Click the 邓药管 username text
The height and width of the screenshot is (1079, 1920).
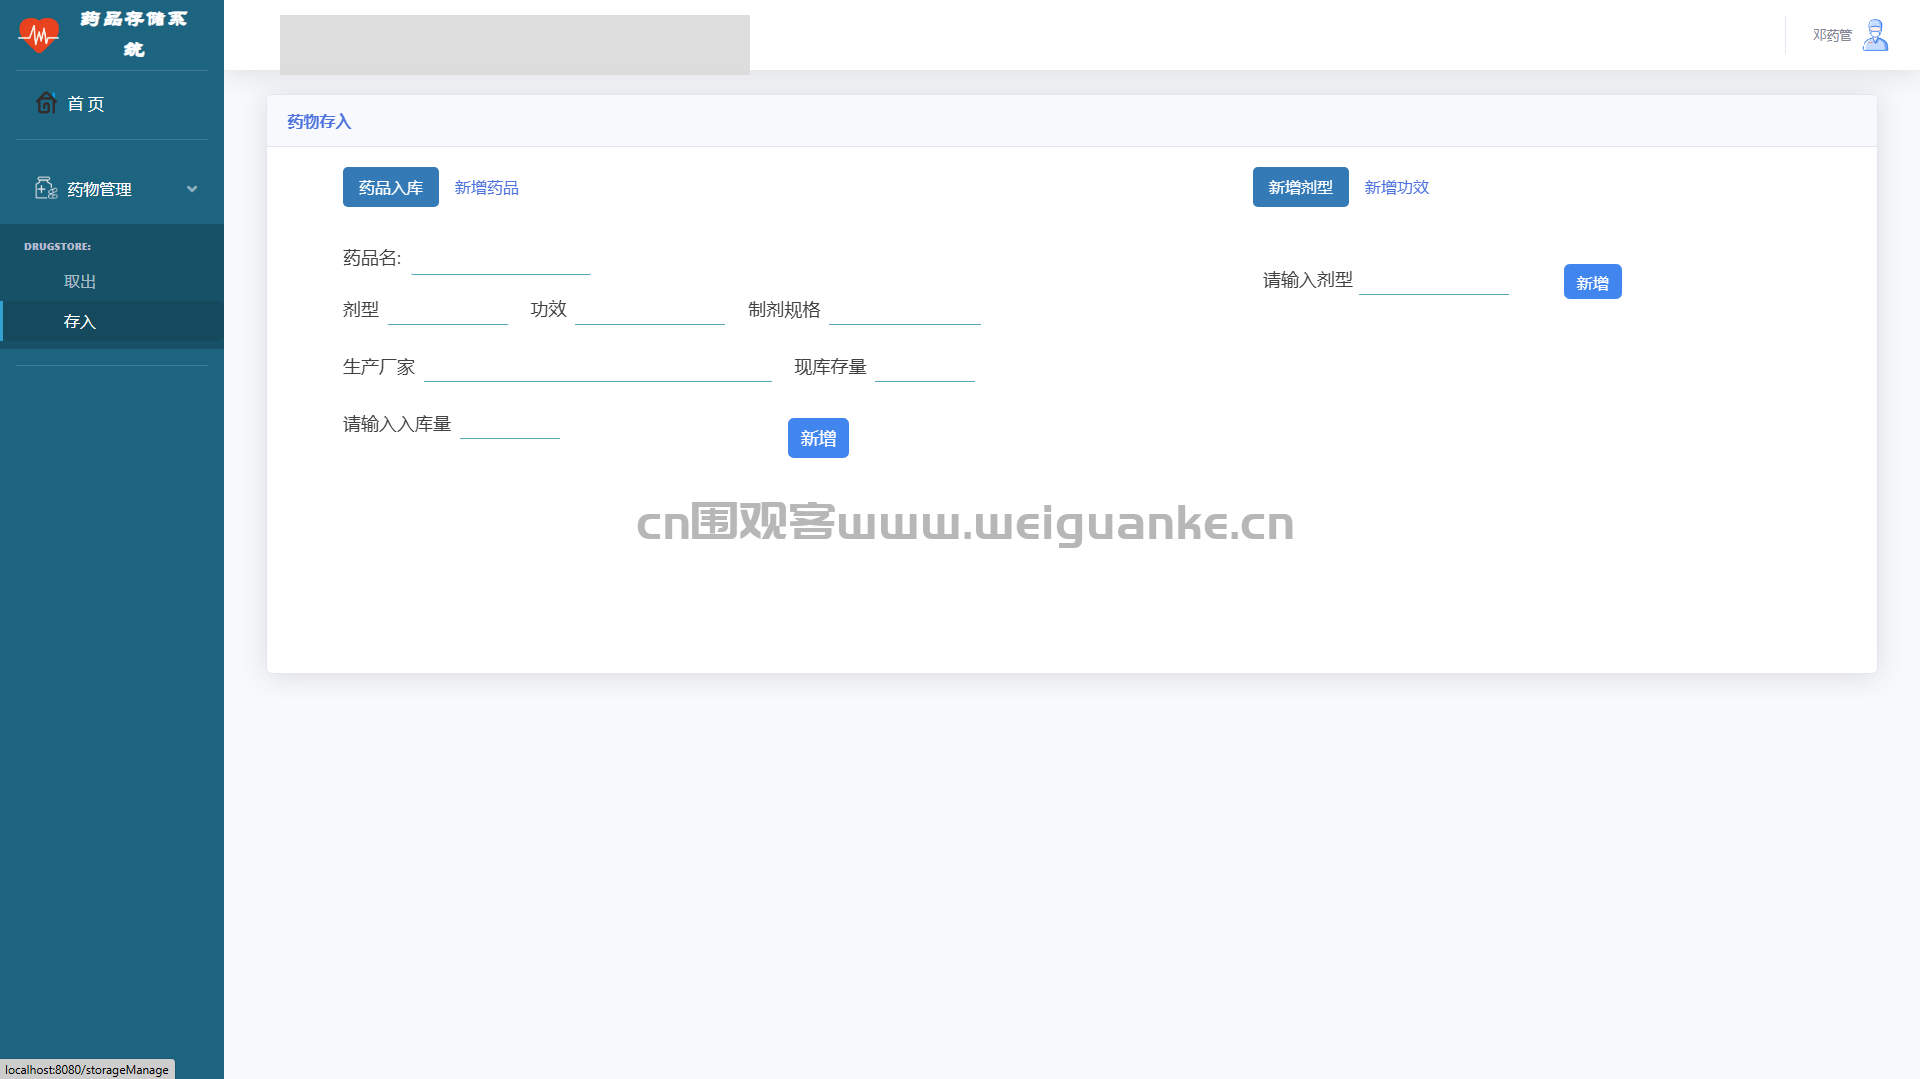(x=1832, y=35)
